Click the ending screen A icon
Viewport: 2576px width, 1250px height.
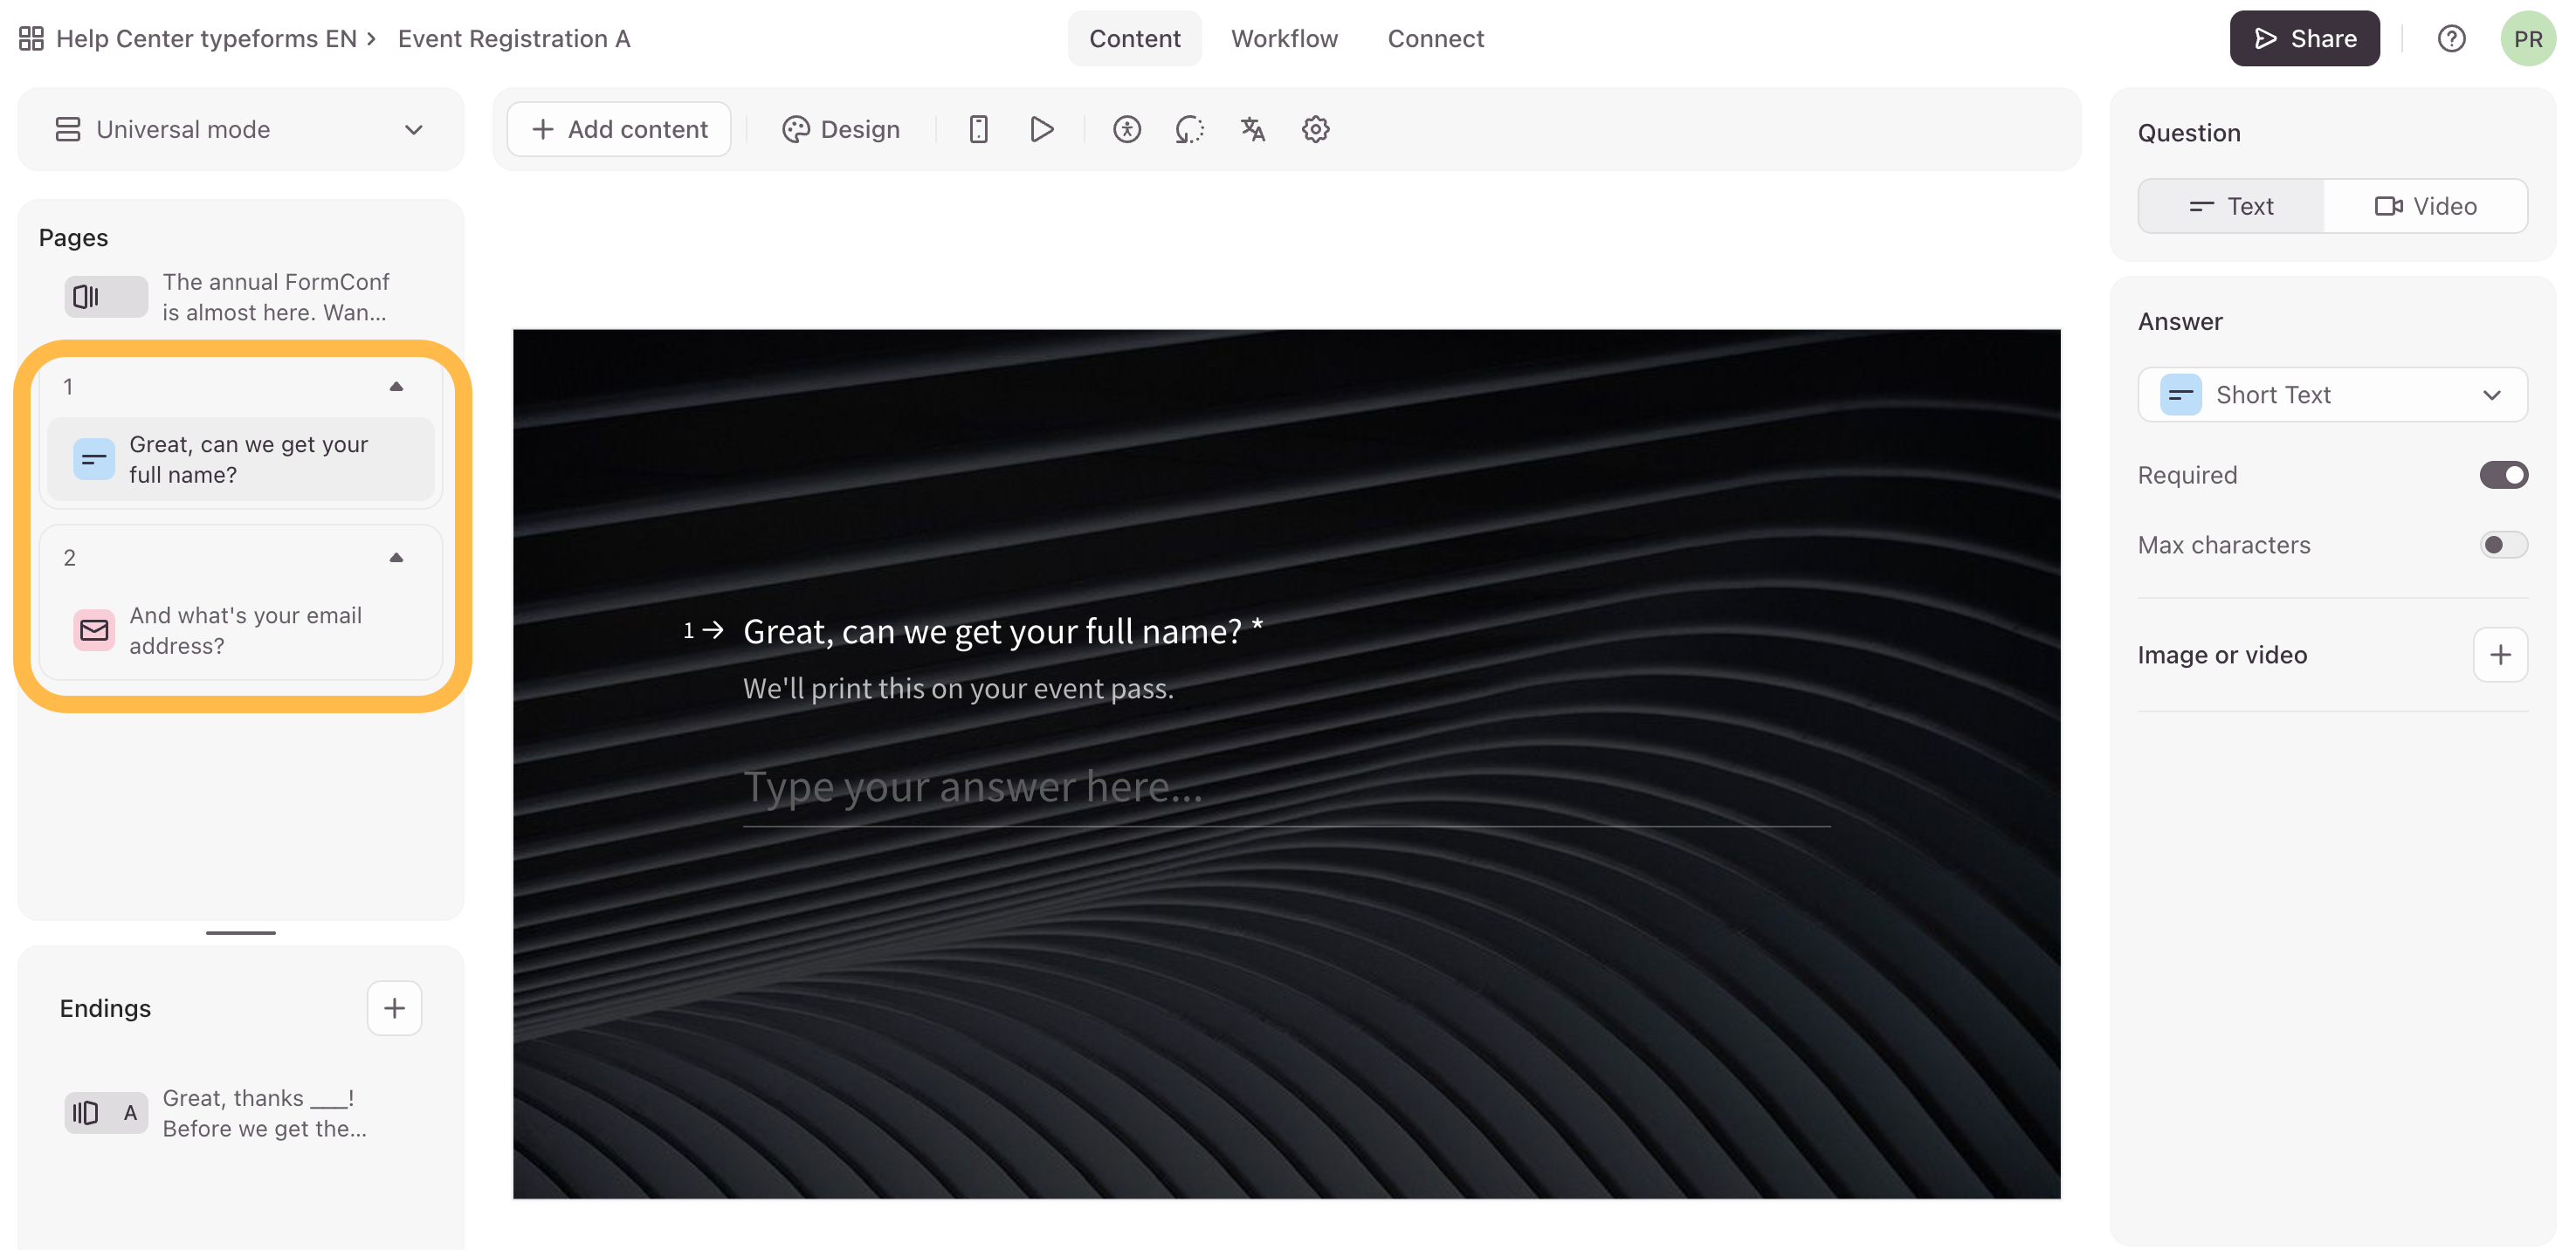[105, 1113]
